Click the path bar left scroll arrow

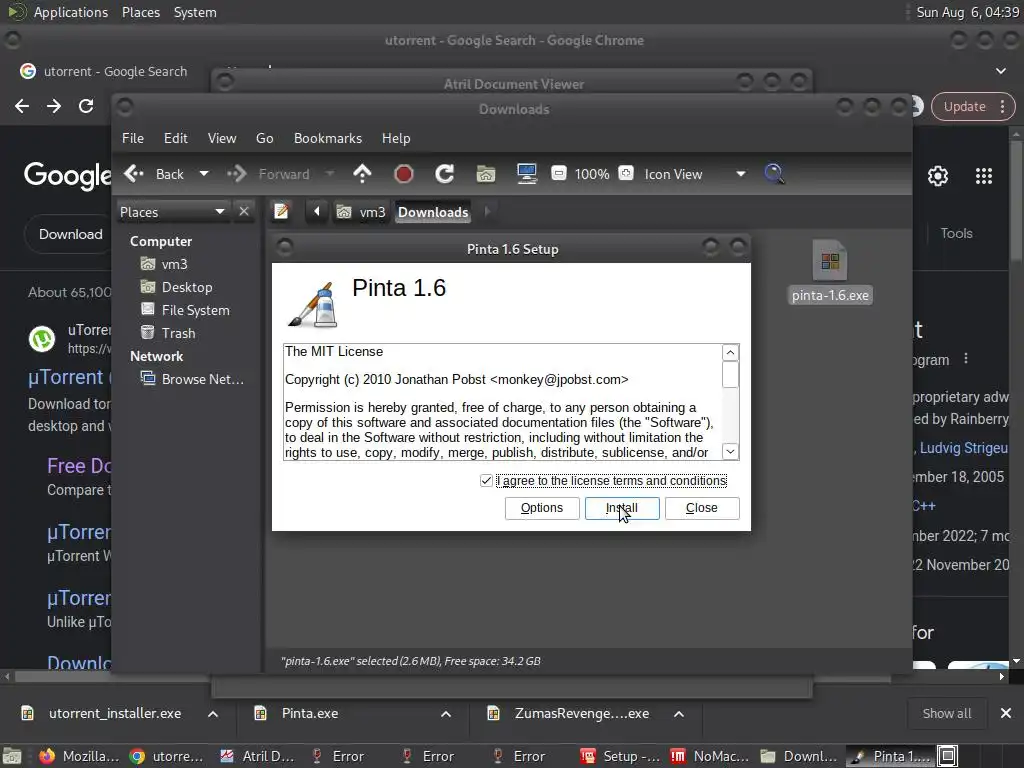point(317,212)
